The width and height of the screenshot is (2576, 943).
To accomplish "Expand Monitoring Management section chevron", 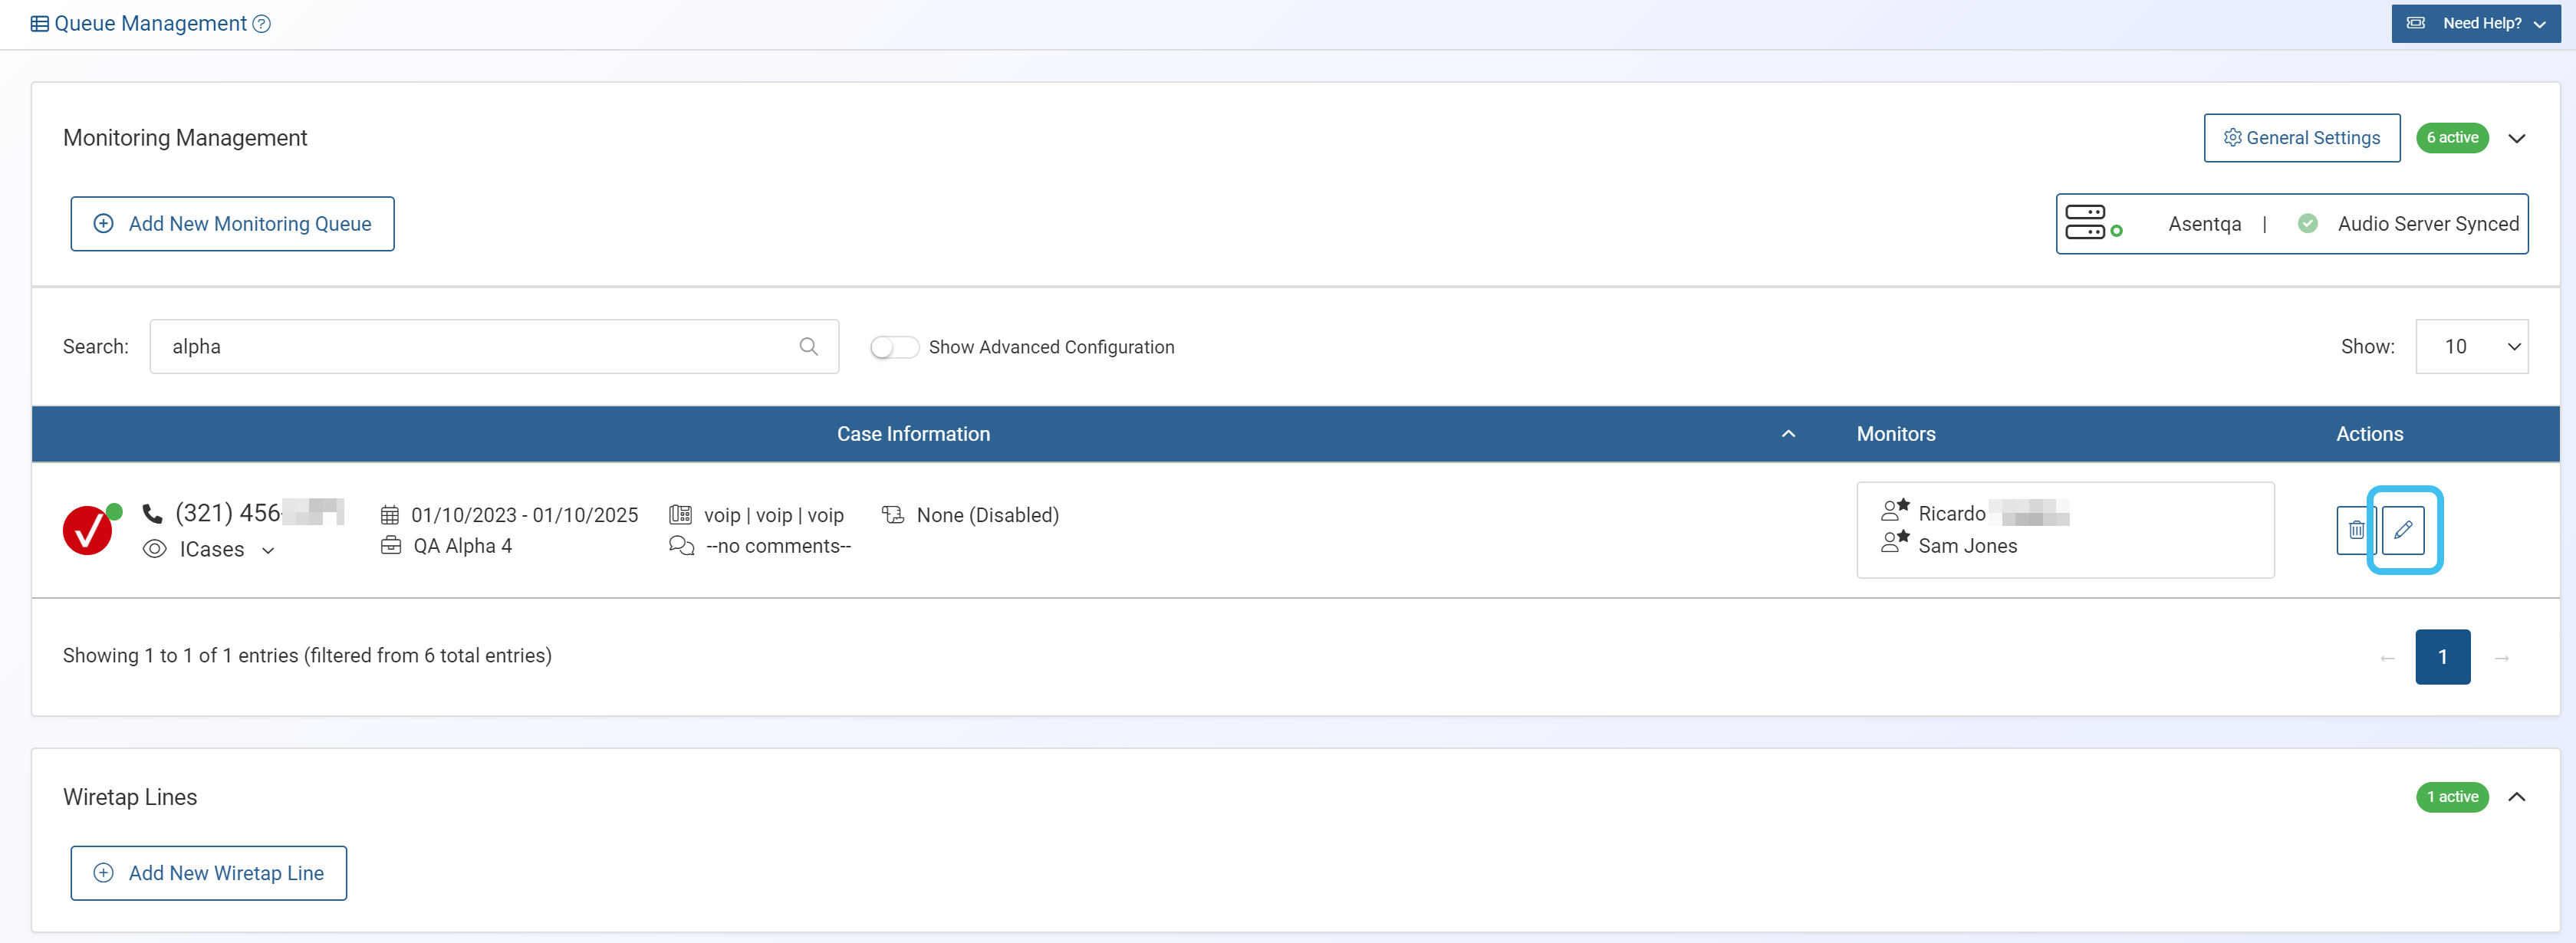I will point(2516,138).
